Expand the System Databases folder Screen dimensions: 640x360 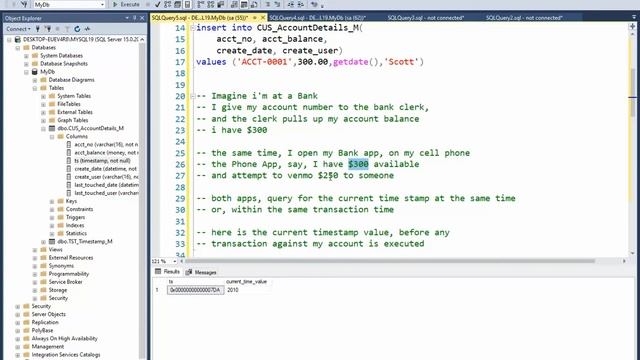coord(27,56)
